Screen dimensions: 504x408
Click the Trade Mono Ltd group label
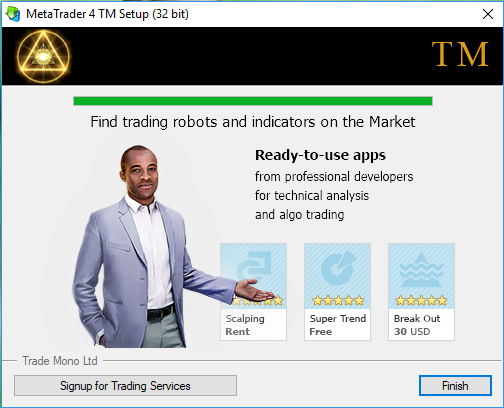point(60,361)
